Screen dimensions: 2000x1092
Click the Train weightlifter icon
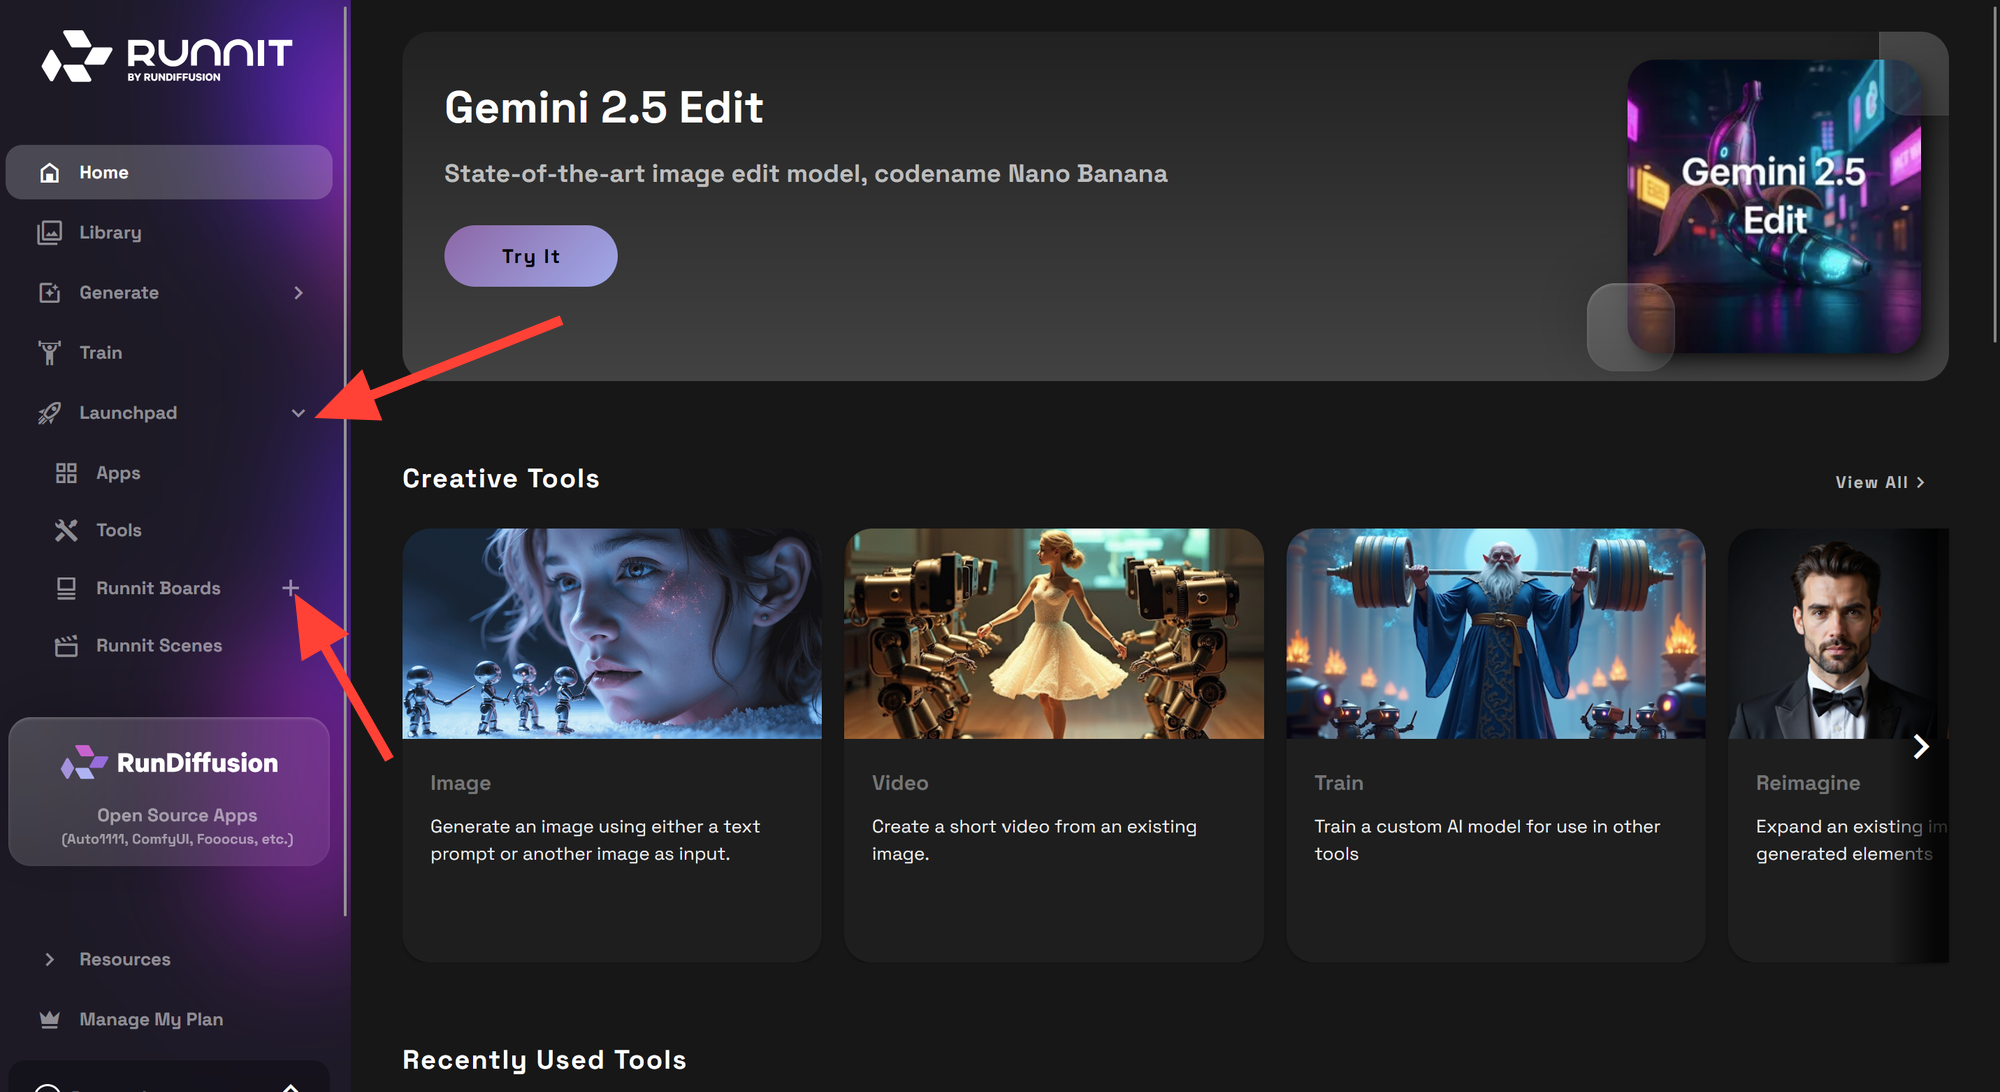click(50, 352)
